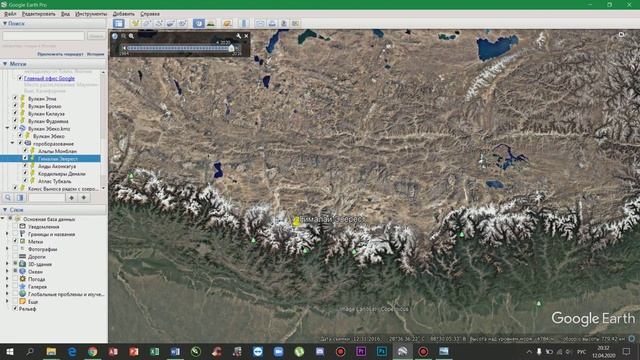
Task: Open the Windows Start menu
Action: (9, 351)
